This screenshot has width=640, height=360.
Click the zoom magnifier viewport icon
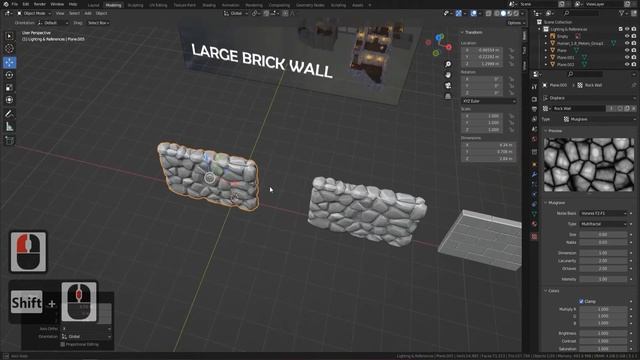(x=448, y=64)
